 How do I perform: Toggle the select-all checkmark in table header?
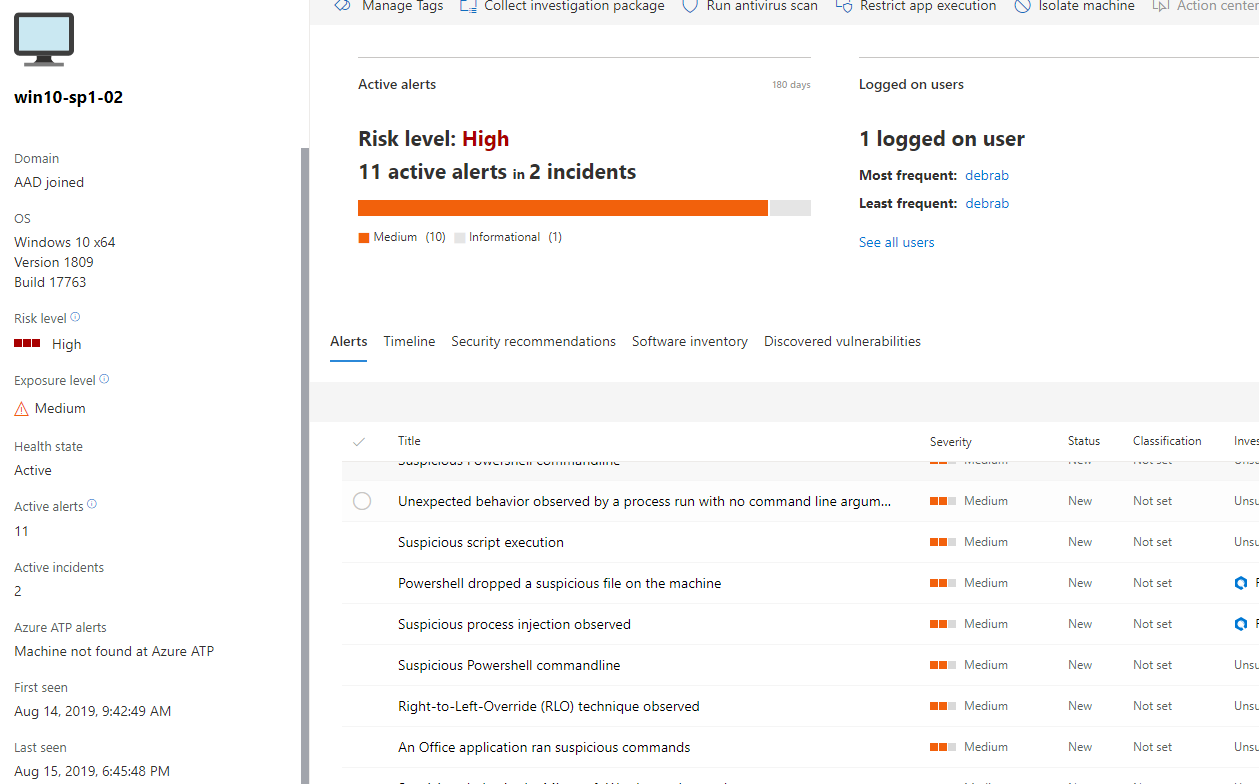click(359, 441)
